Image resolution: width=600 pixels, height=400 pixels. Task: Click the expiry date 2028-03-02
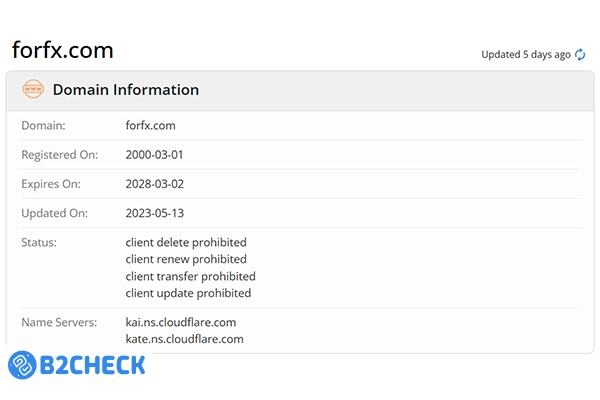coord(155,184)
